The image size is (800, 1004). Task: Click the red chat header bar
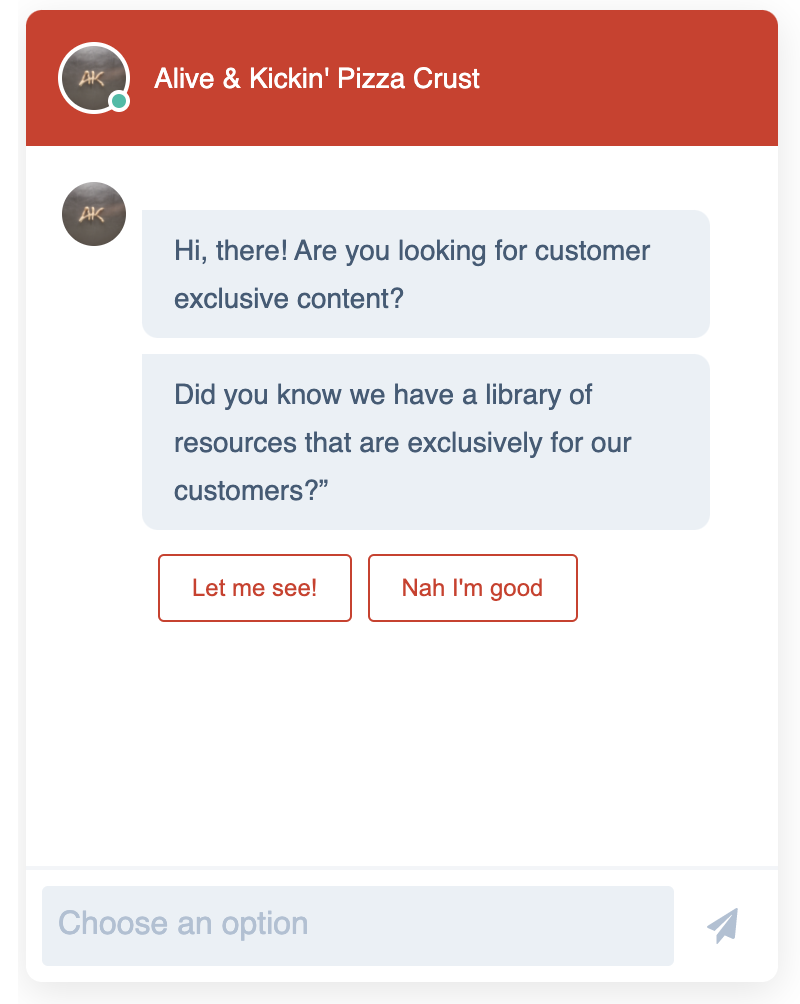(x=550, y=79)
